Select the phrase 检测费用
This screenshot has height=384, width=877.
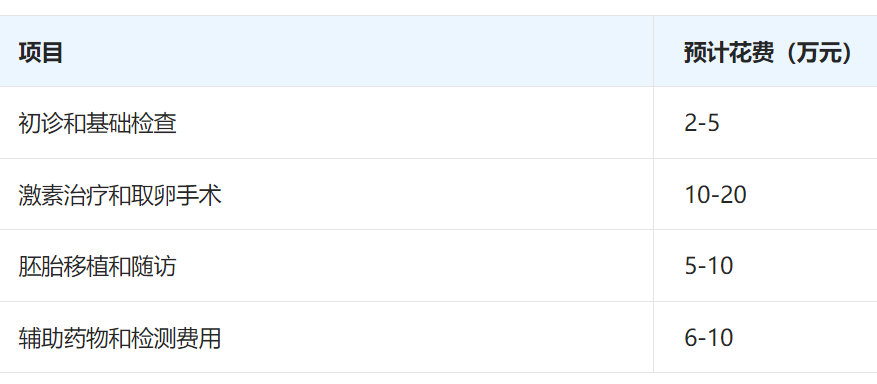(176, 338)
